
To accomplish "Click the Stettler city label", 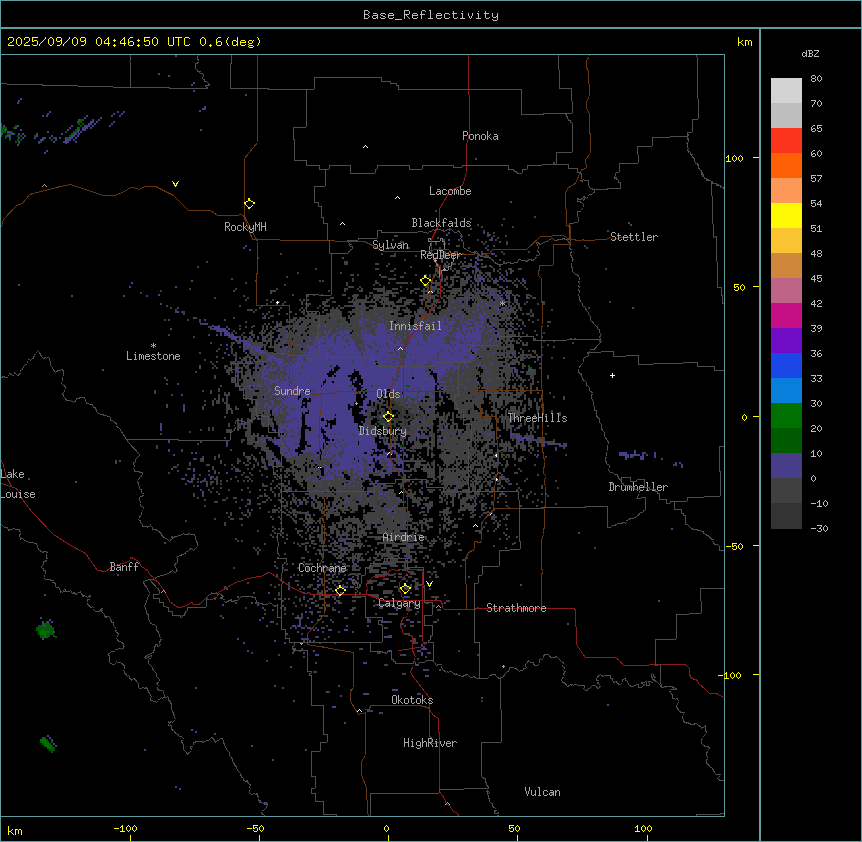I will click(x=634, y=237).
